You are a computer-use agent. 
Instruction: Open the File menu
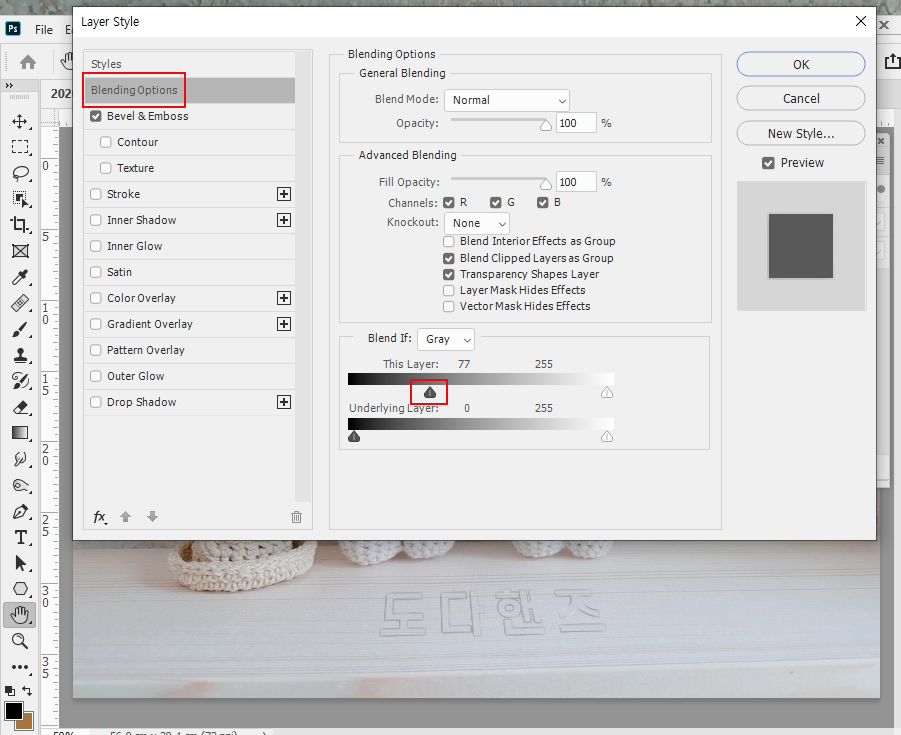(44, 30)
